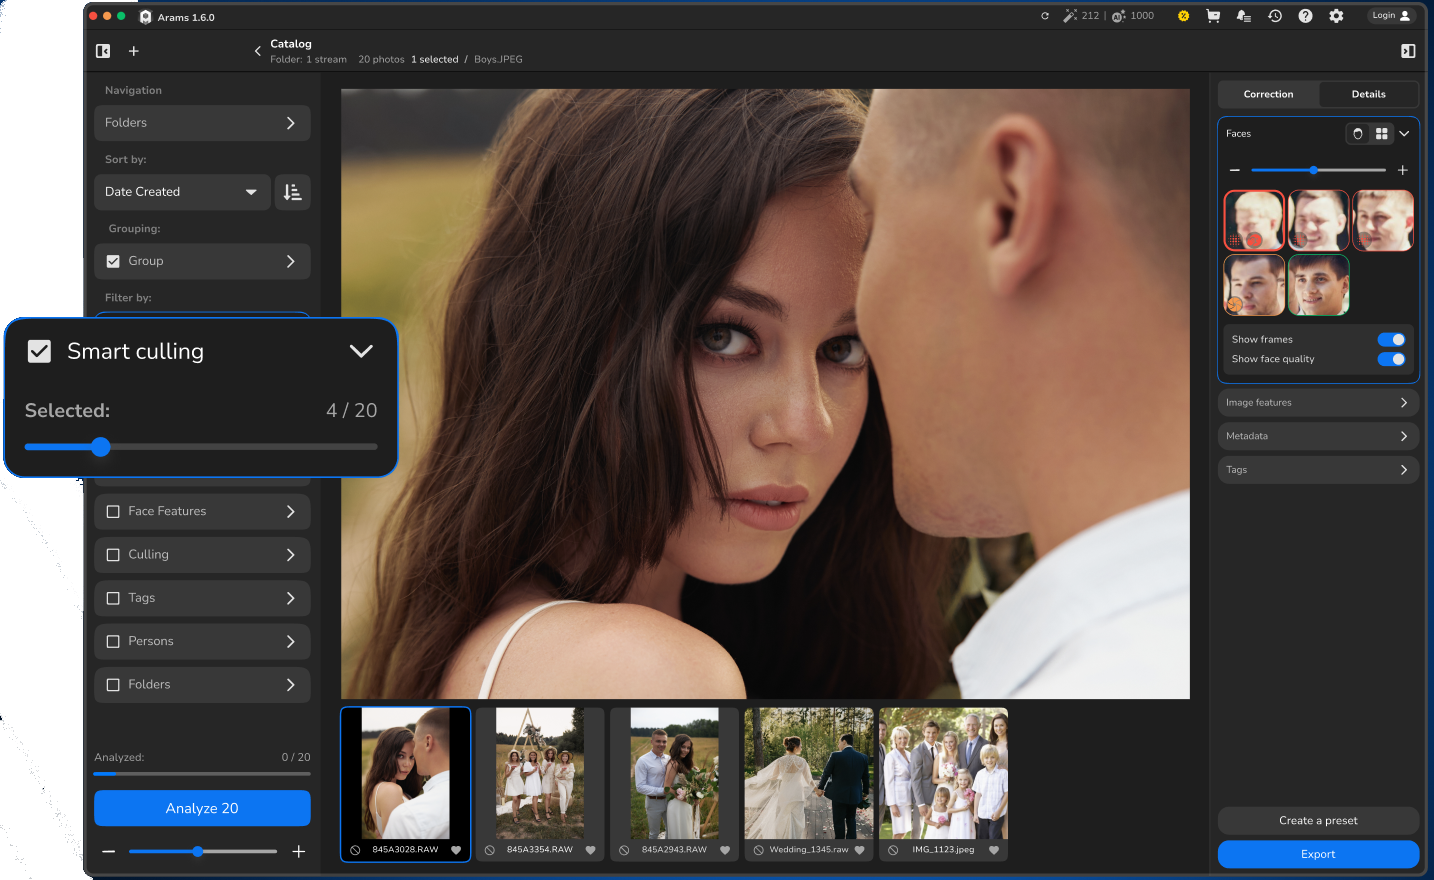Open the Date Created sort dropdown
The width and height of the screenshot is (1434, 880).
pos(182,191)
